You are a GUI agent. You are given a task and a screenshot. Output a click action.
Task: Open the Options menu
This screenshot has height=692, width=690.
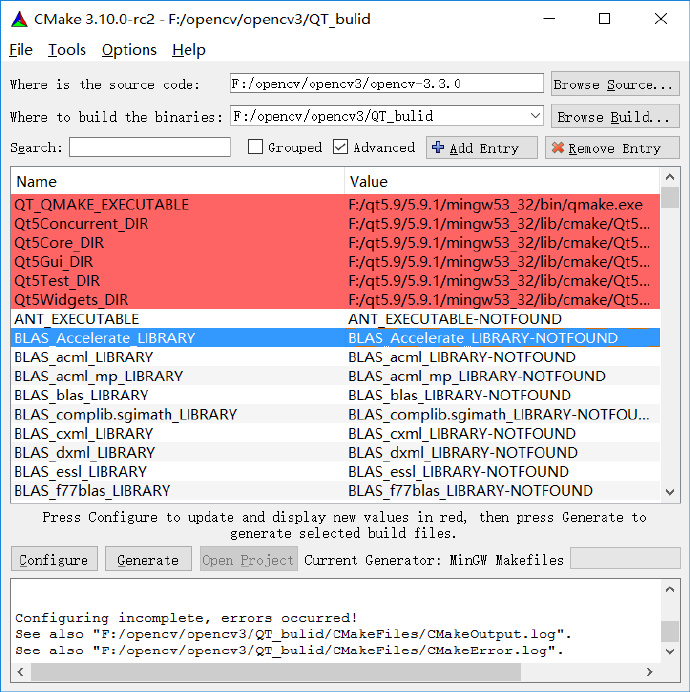pos(129,50)
